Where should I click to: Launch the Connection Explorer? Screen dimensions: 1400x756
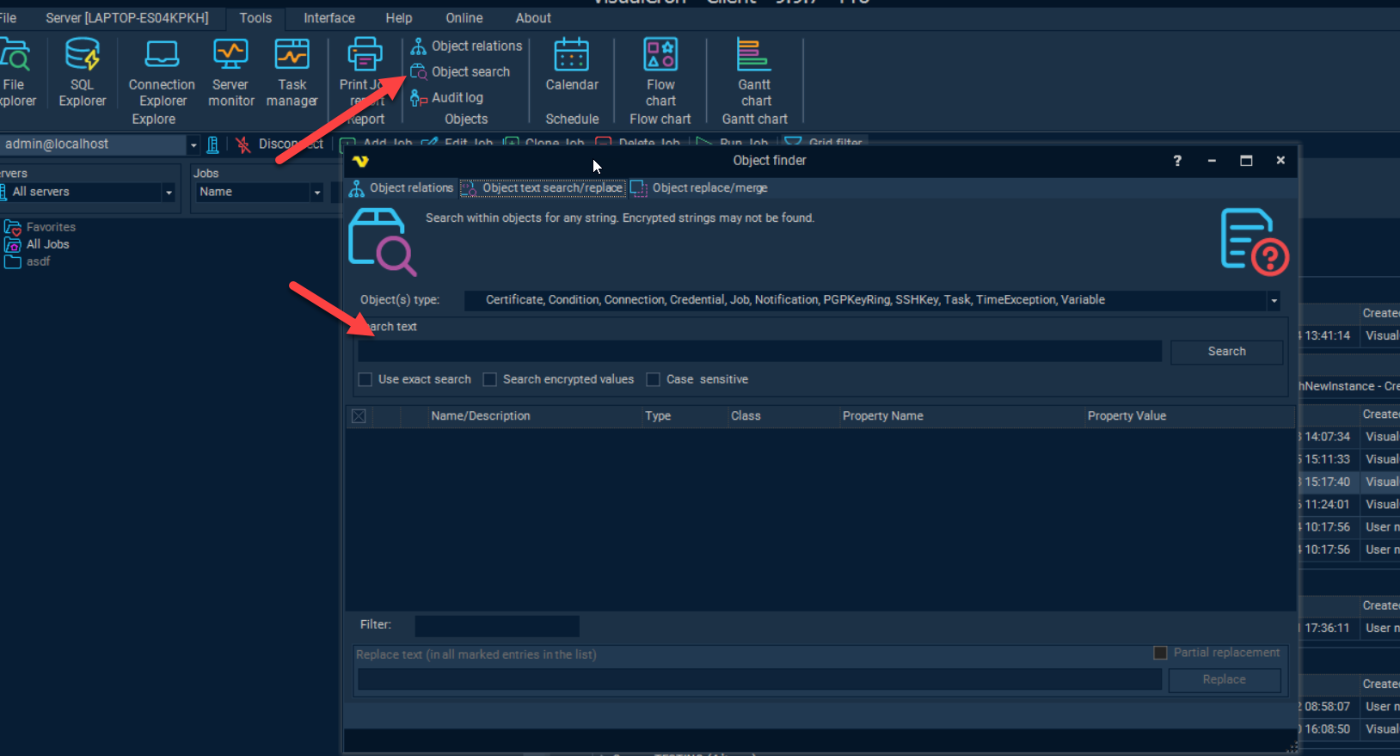coord(162,72)
